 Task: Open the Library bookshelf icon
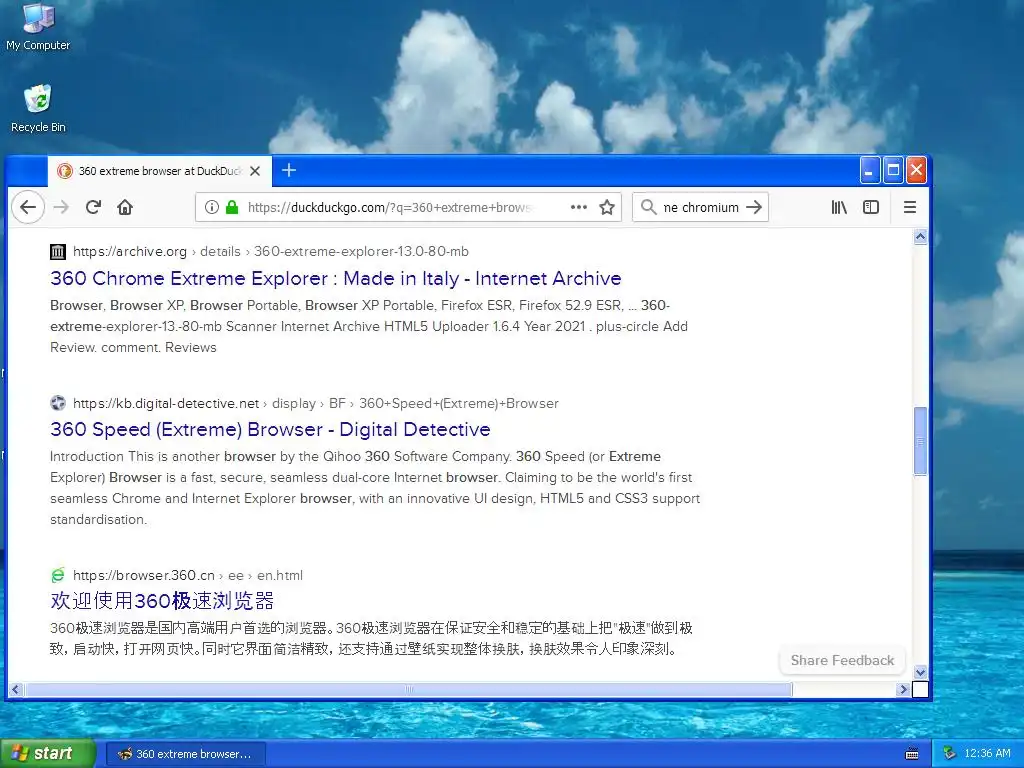(x=839, y=208)
